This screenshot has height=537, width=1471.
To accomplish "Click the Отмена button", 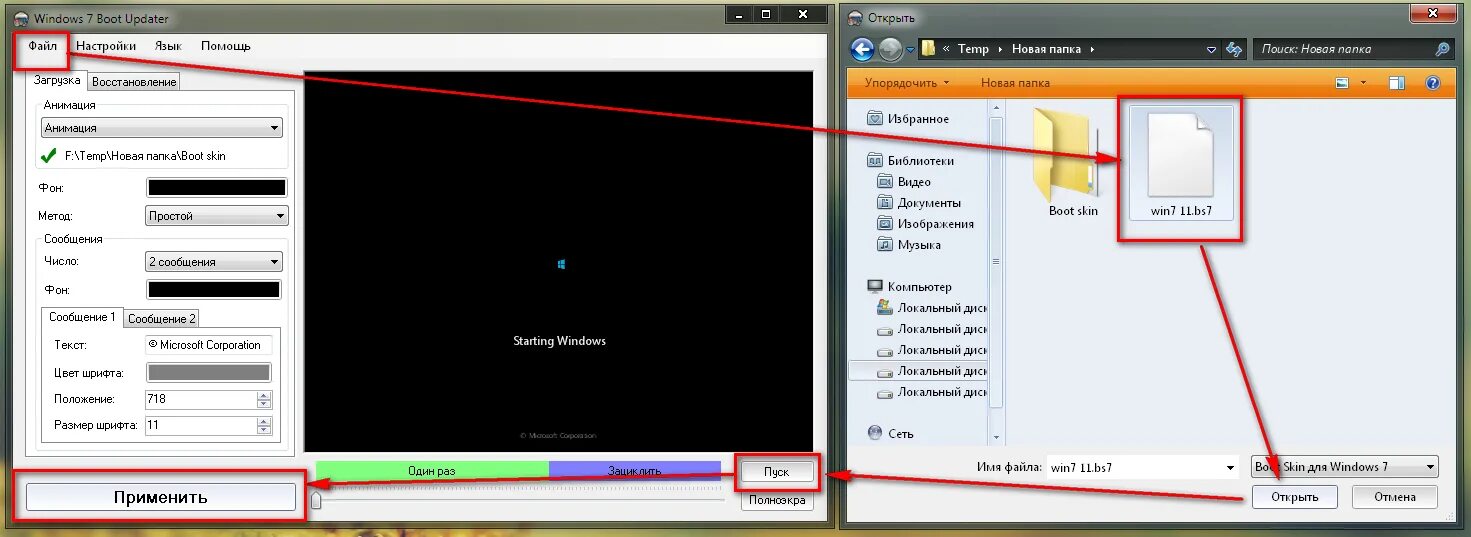I will (1394, 497).
